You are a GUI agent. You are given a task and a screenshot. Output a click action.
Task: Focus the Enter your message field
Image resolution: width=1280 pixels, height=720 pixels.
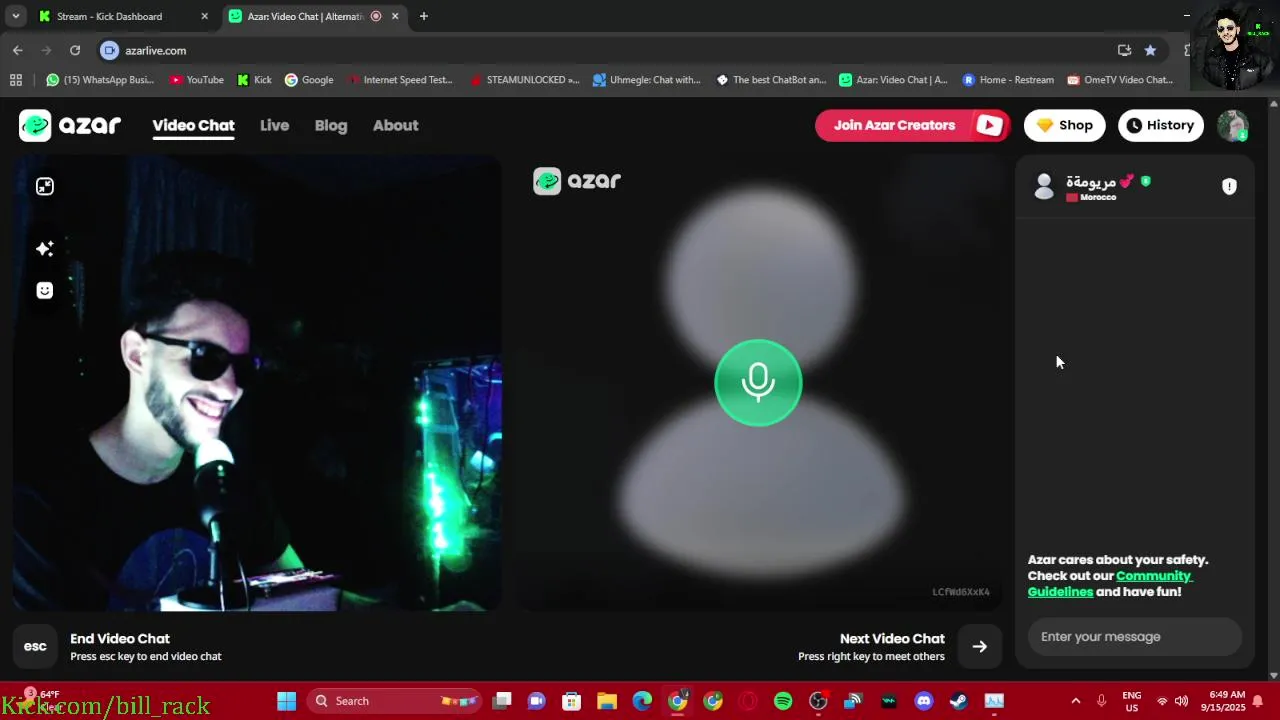(1135, 636)
